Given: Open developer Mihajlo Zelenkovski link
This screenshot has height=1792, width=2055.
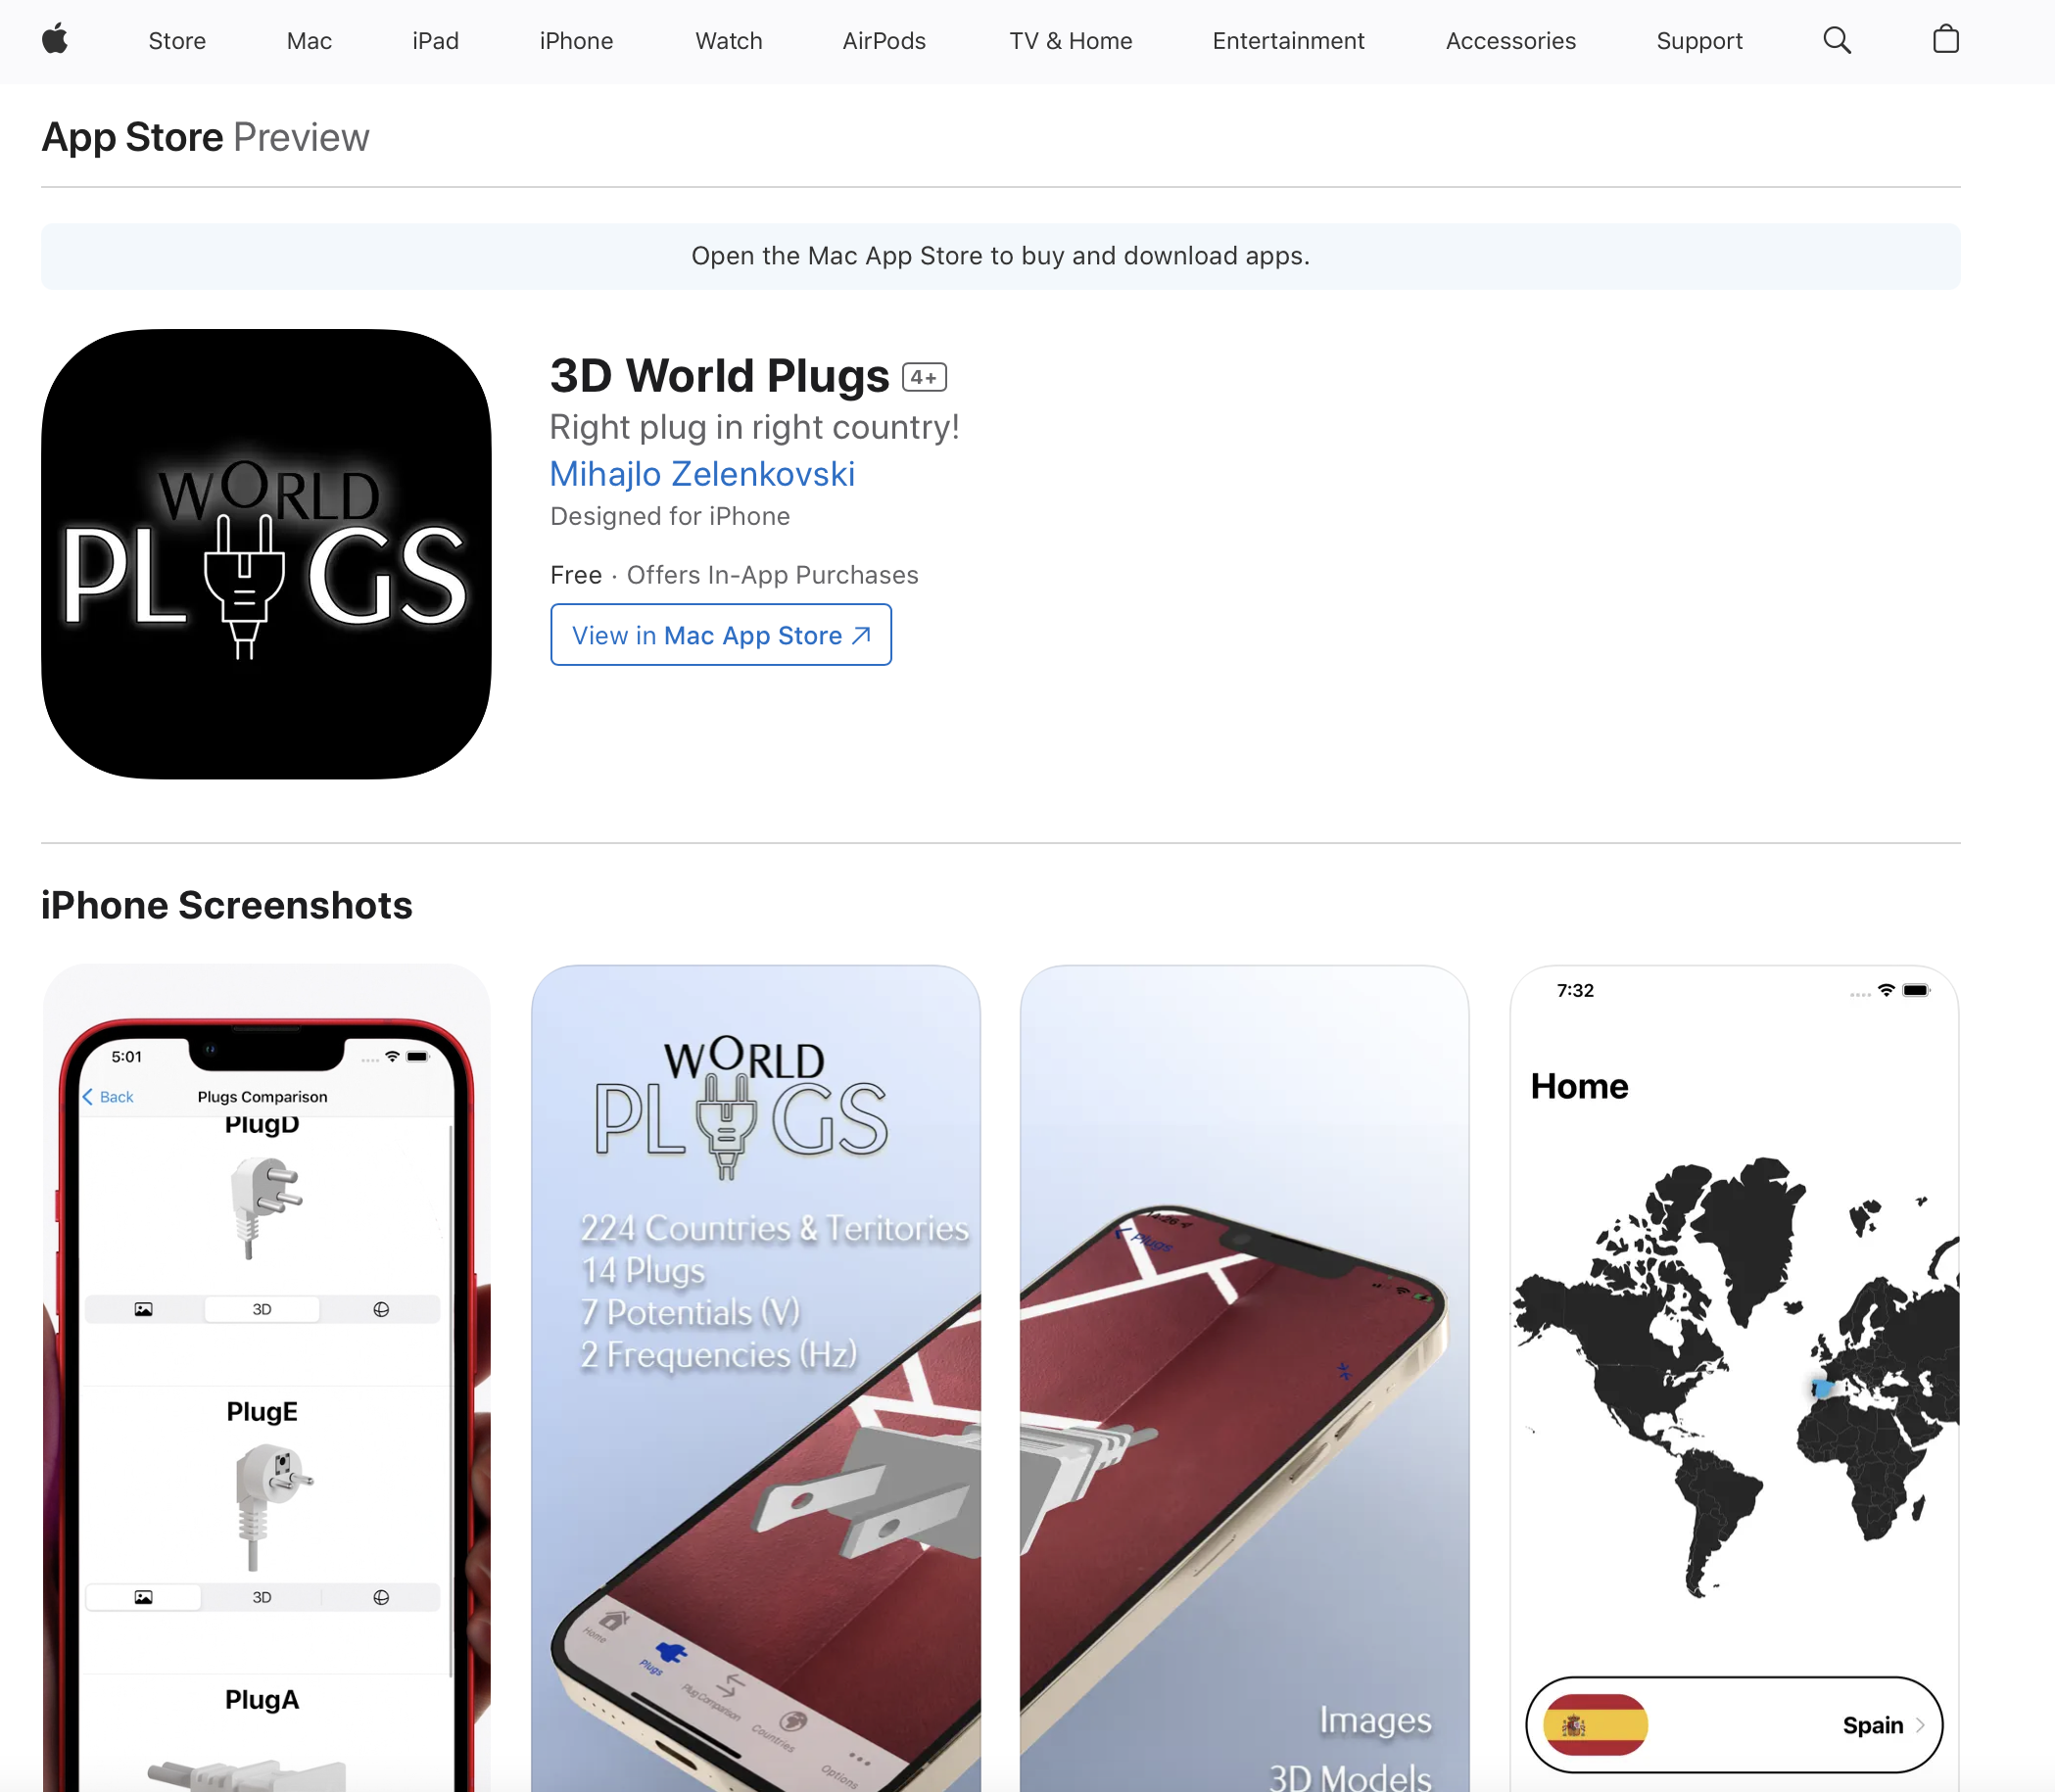Looking at the screenshot, I should pos(702,474).
